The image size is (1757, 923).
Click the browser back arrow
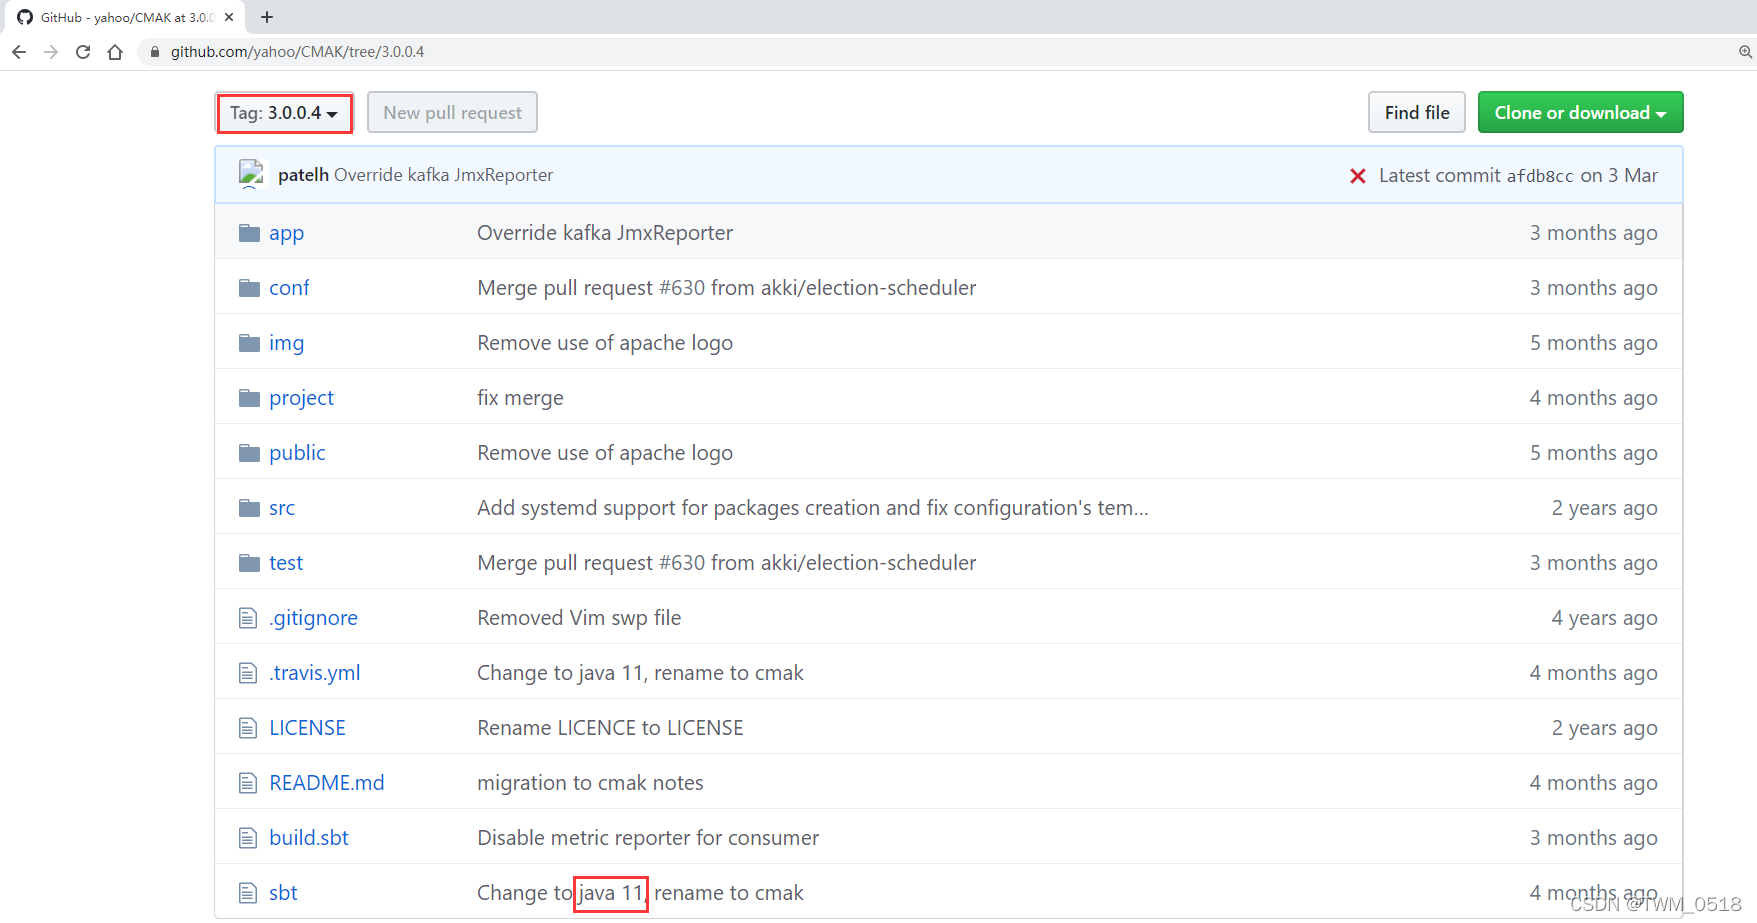[19, 52]
